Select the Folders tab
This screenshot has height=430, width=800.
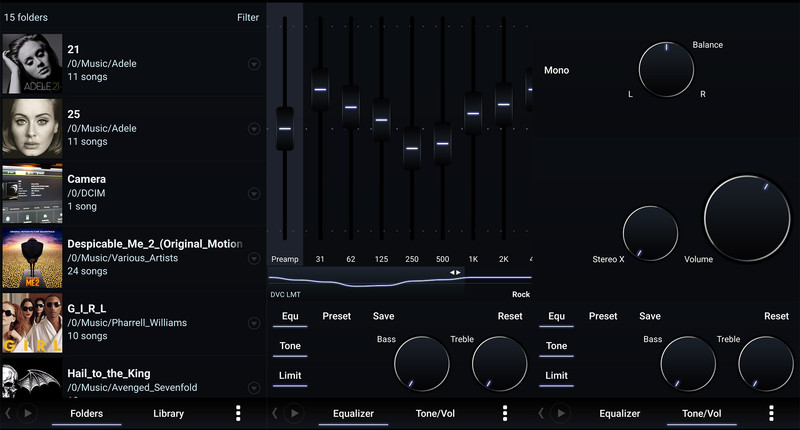pyautogui.click(x=86, y=413)
